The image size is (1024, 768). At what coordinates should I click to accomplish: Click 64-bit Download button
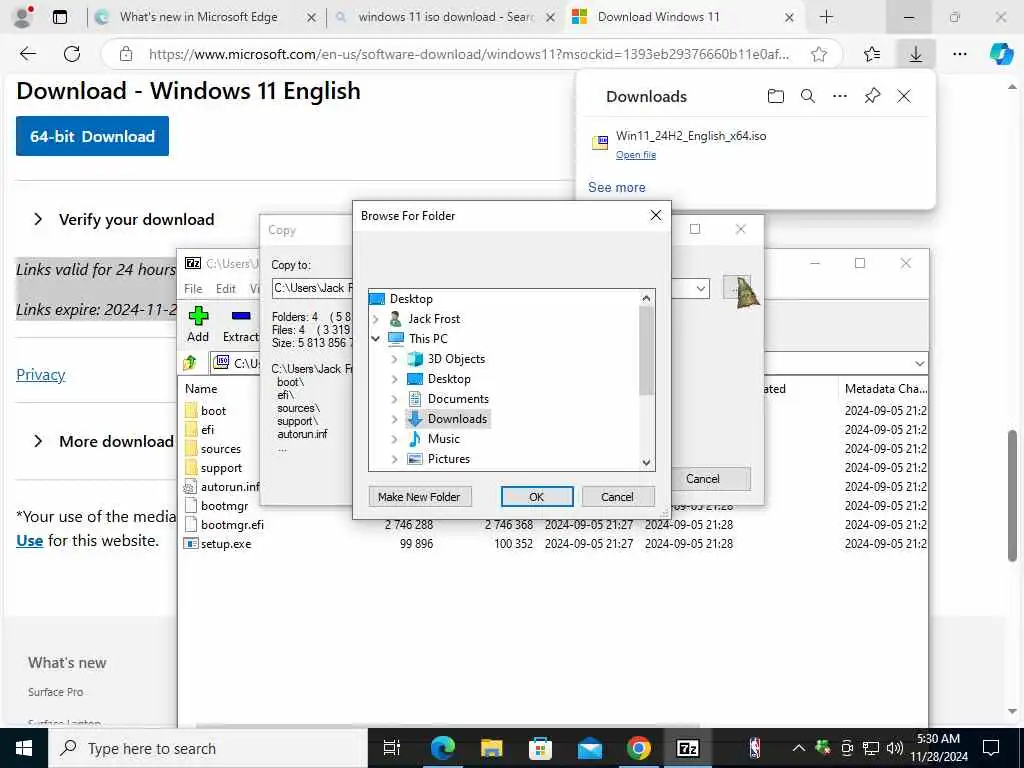click(92, 136)
